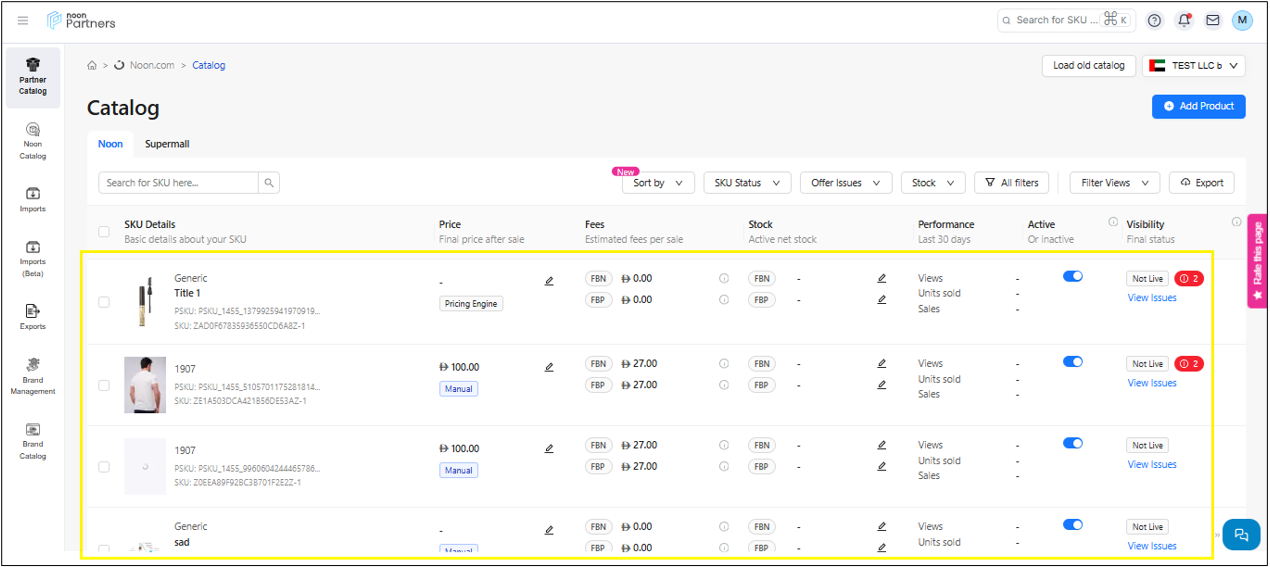Open Brand Management in the sidebar
The image size is (1270, 567).
32,376
